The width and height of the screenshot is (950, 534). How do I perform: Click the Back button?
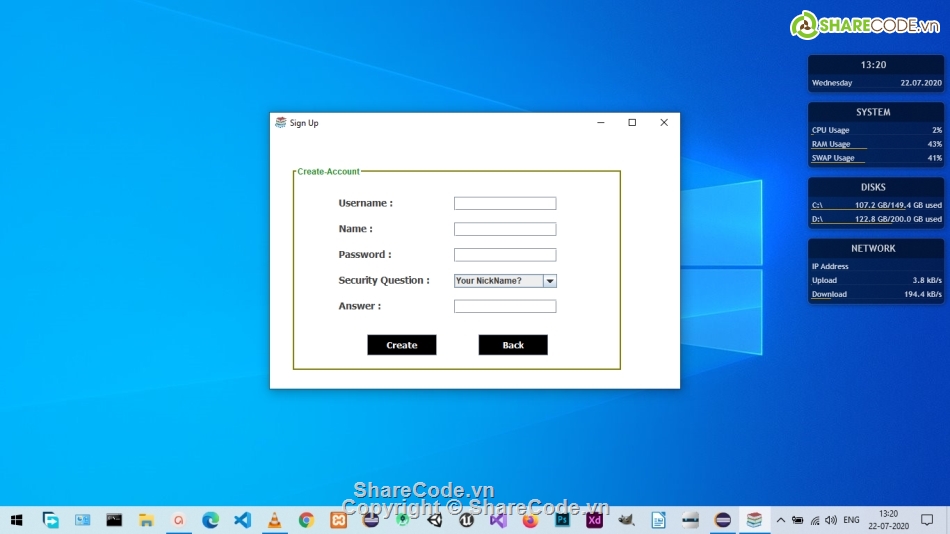(x=513, y=345)
